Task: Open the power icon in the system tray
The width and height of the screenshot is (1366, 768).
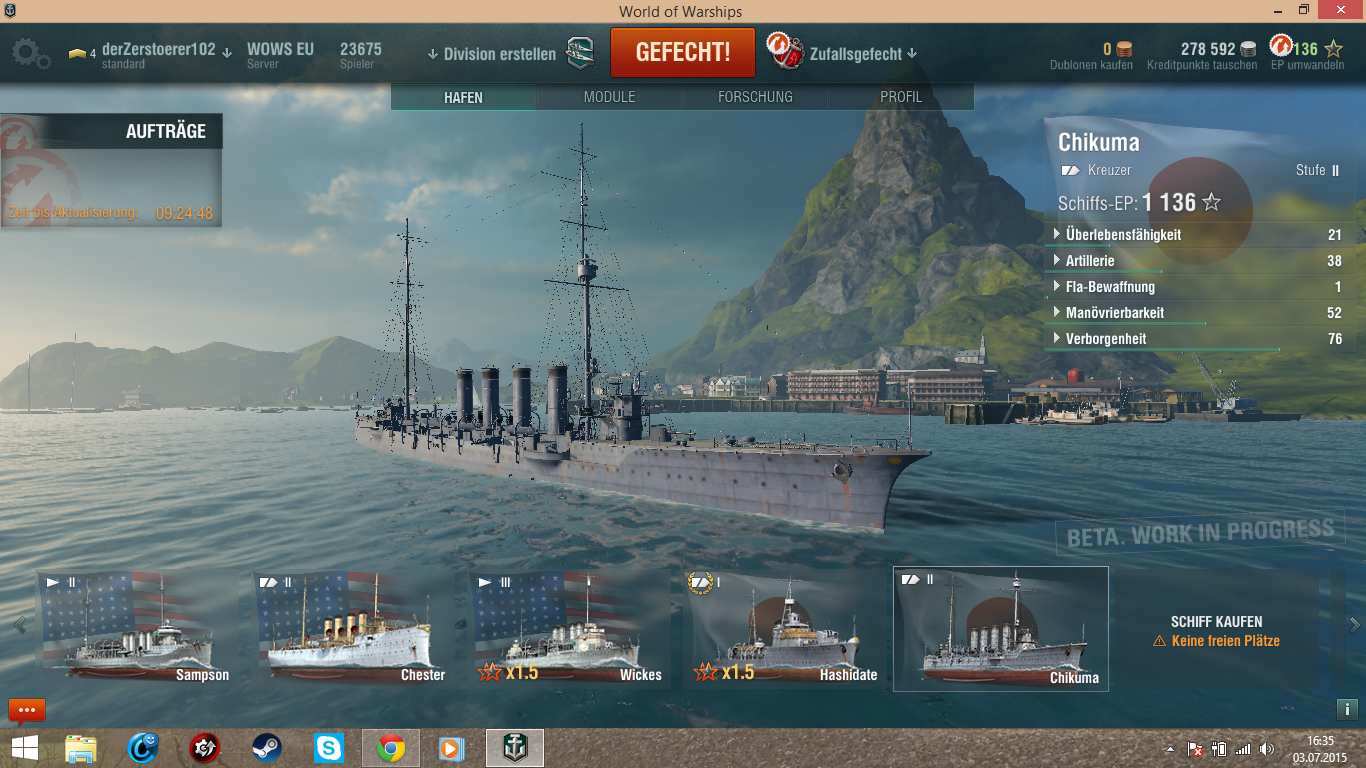Action: (1218, 749)
